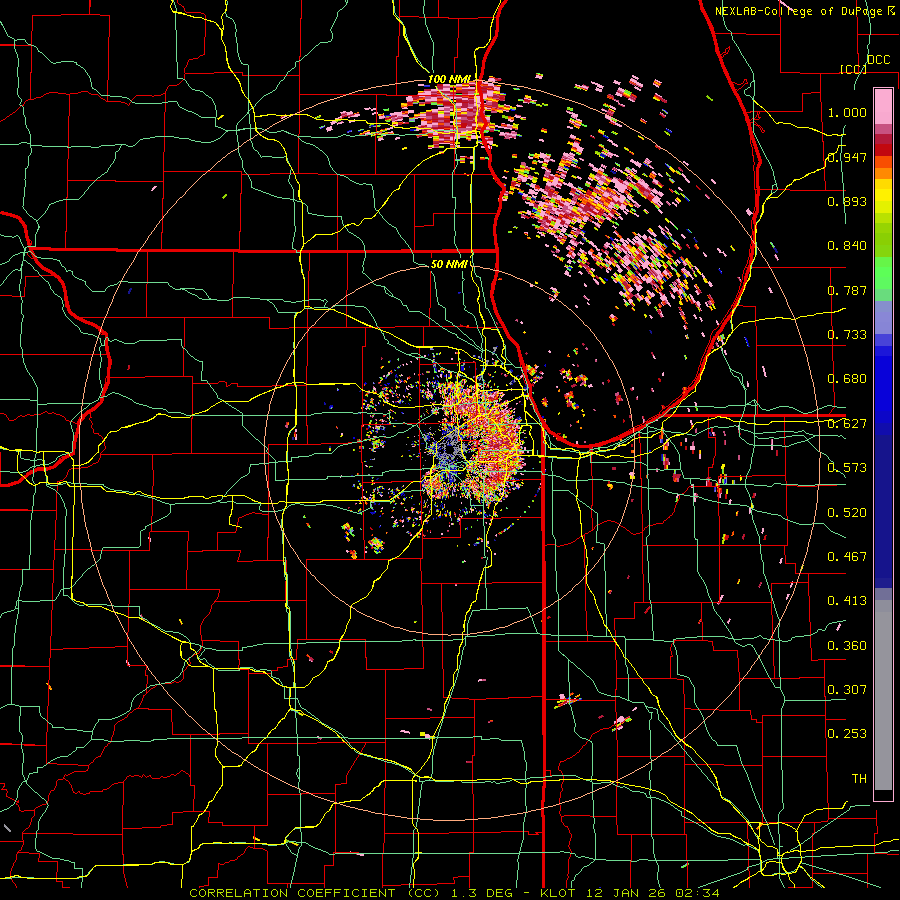Pick the bright green swatch above 0.787
The width and height of the screenshot is (900, 900).
pos(883,274)
